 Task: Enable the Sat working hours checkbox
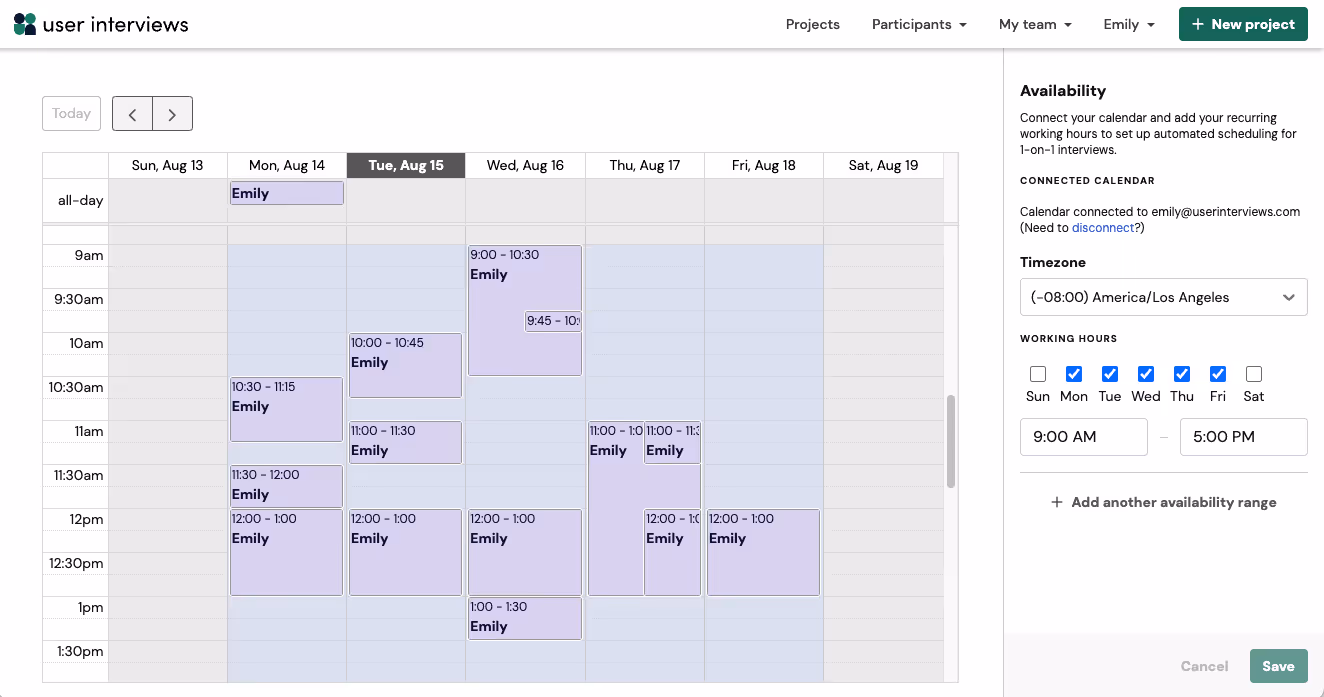(x=1253, y=374)
